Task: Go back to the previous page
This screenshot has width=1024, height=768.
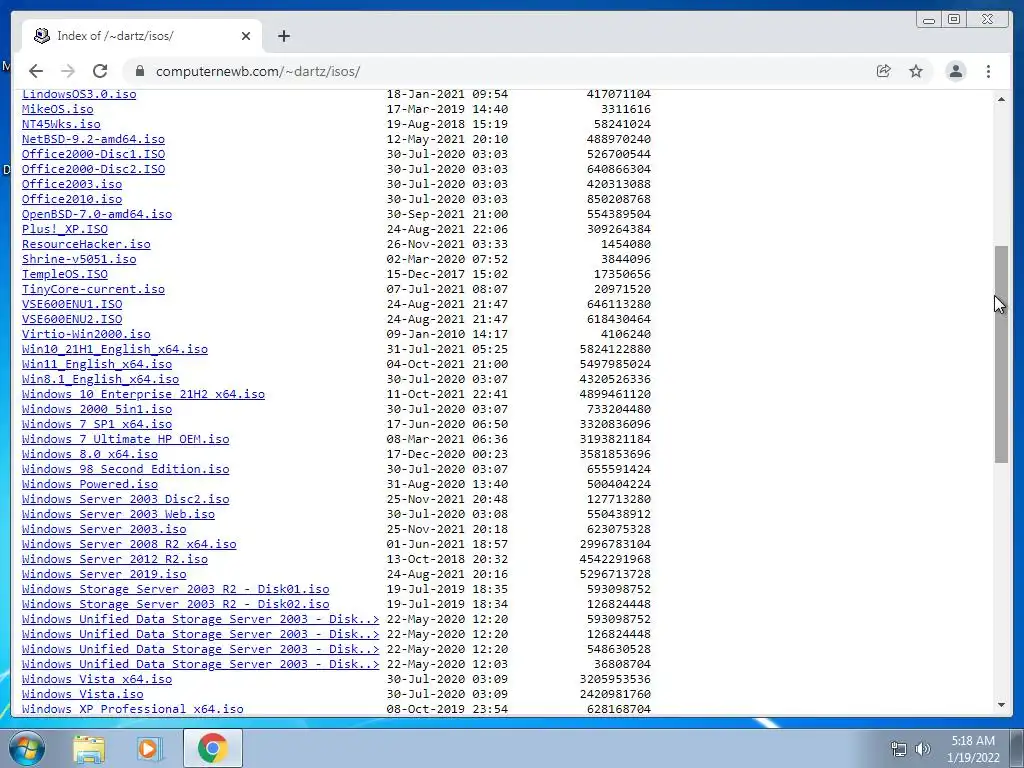Action: 36,71
